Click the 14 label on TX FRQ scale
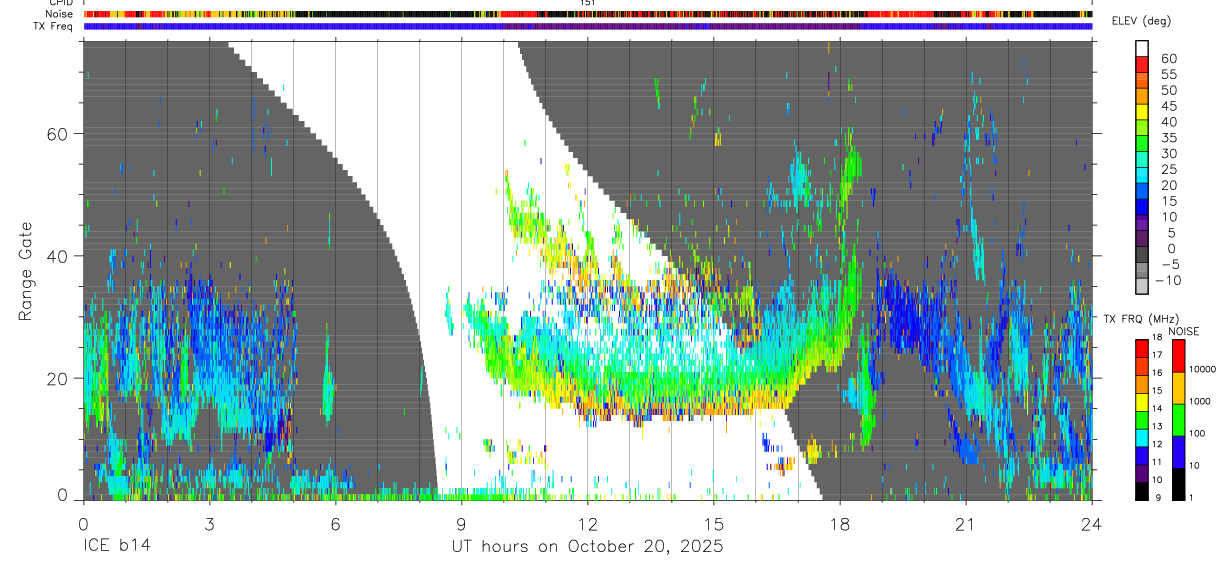Image resolution: width=1228 pixels, height=567 pixels. (x=1156, y=409)
